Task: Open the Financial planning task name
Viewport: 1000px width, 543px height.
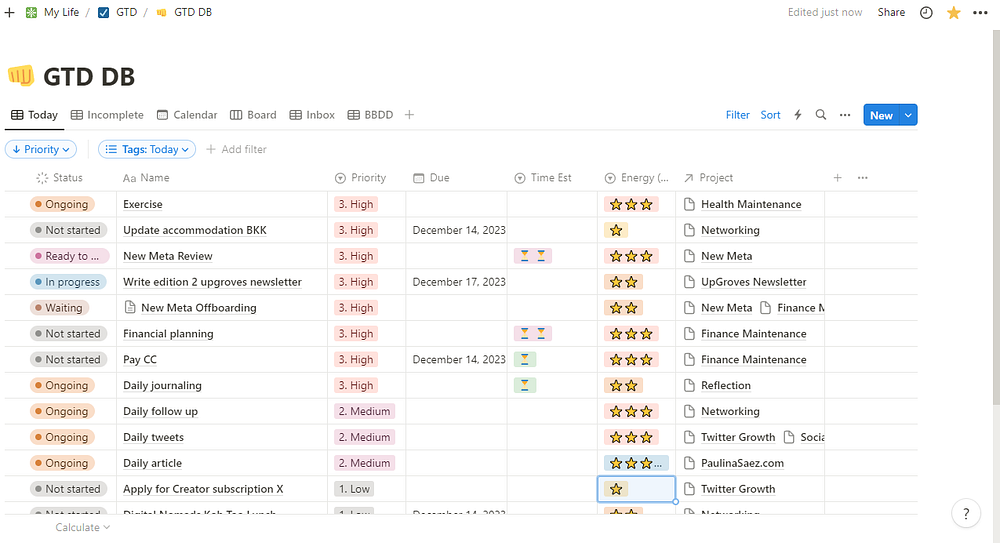Action: (x=168, y=334)
